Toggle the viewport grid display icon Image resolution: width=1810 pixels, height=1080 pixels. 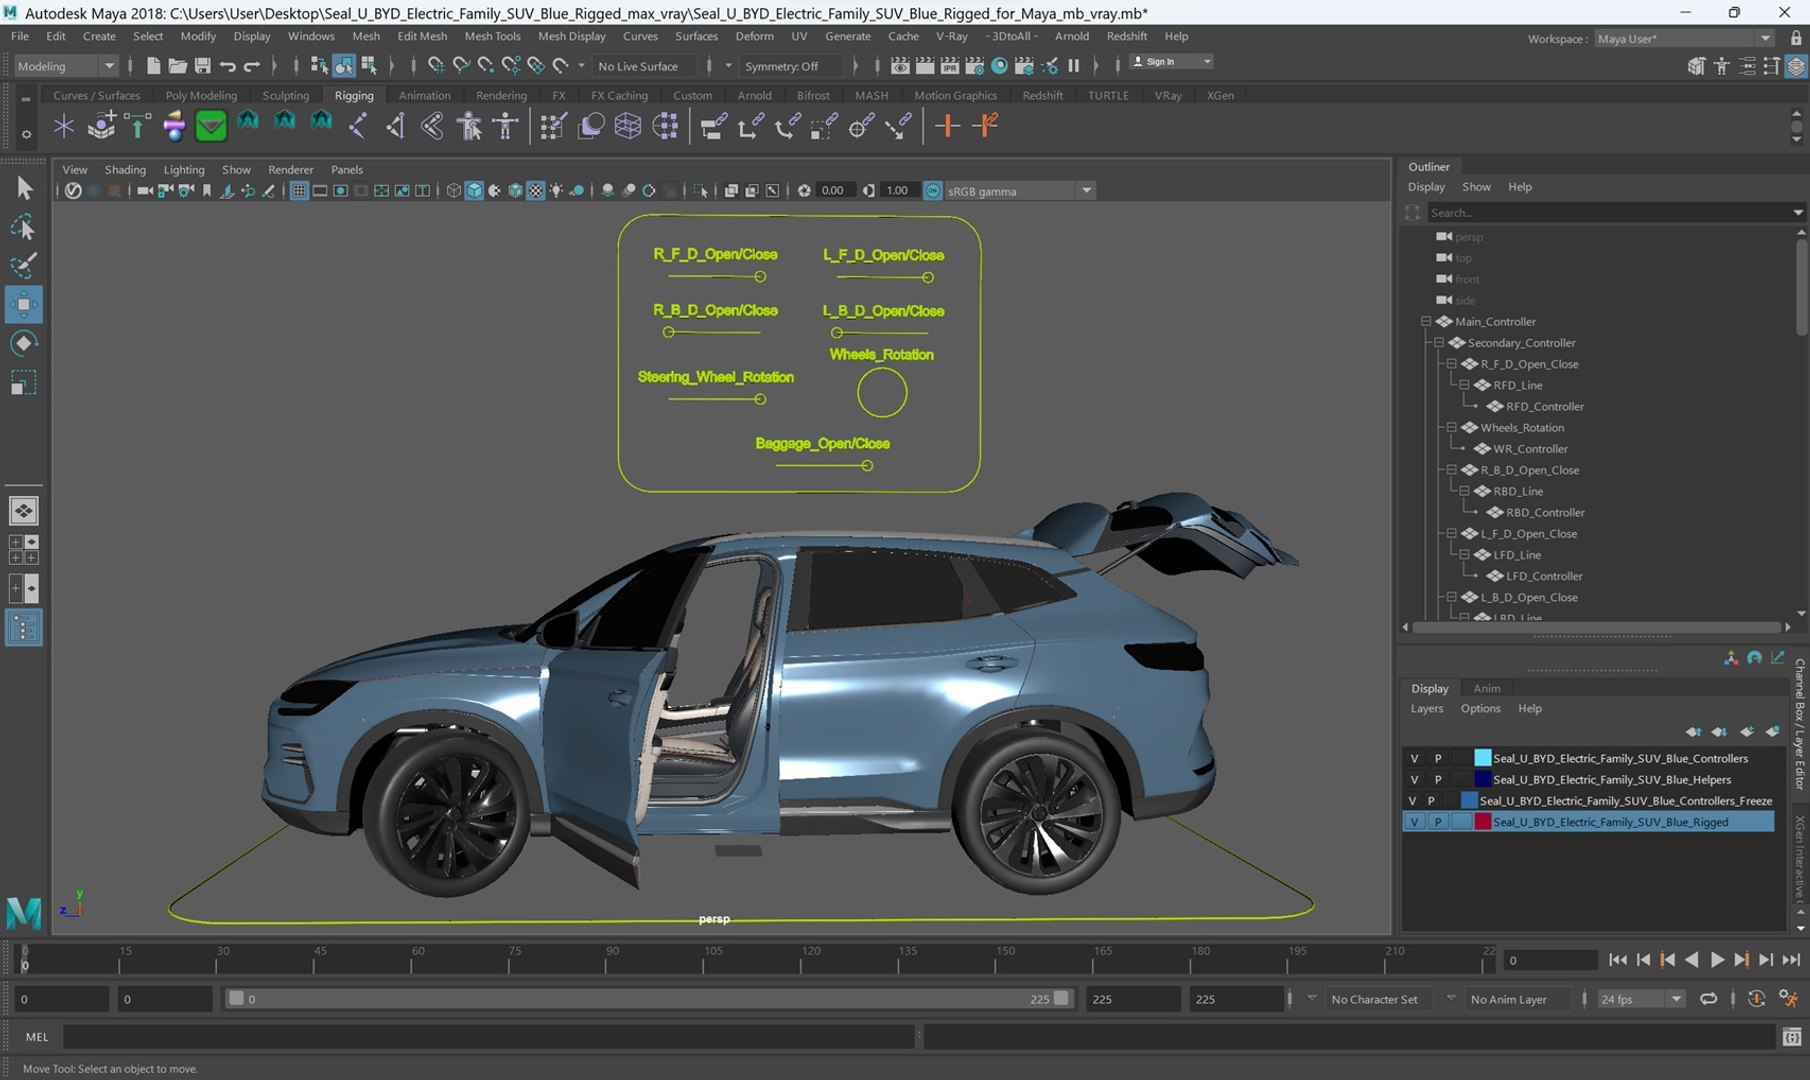[298, 191]
